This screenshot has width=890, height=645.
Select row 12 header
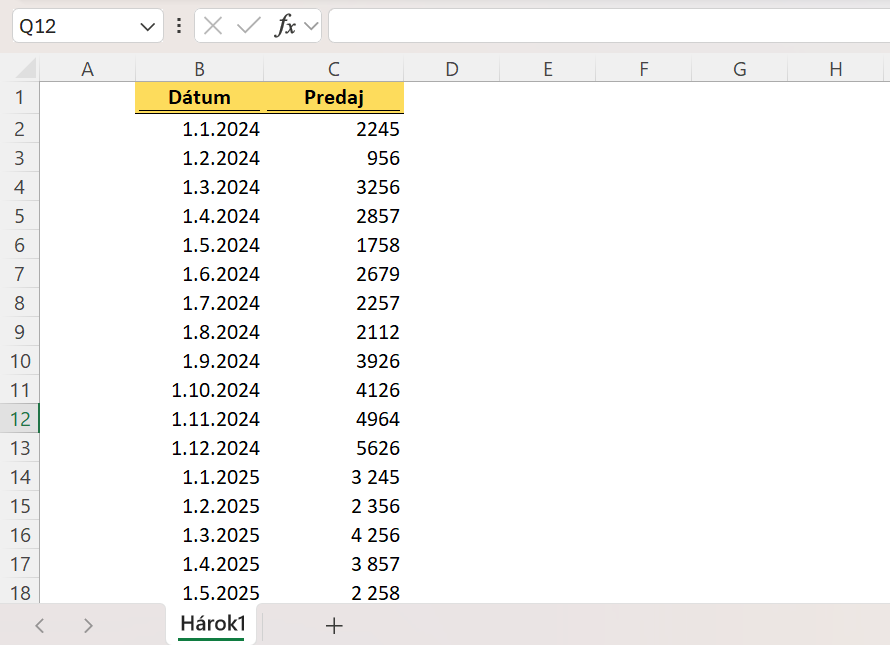(21, 419)
